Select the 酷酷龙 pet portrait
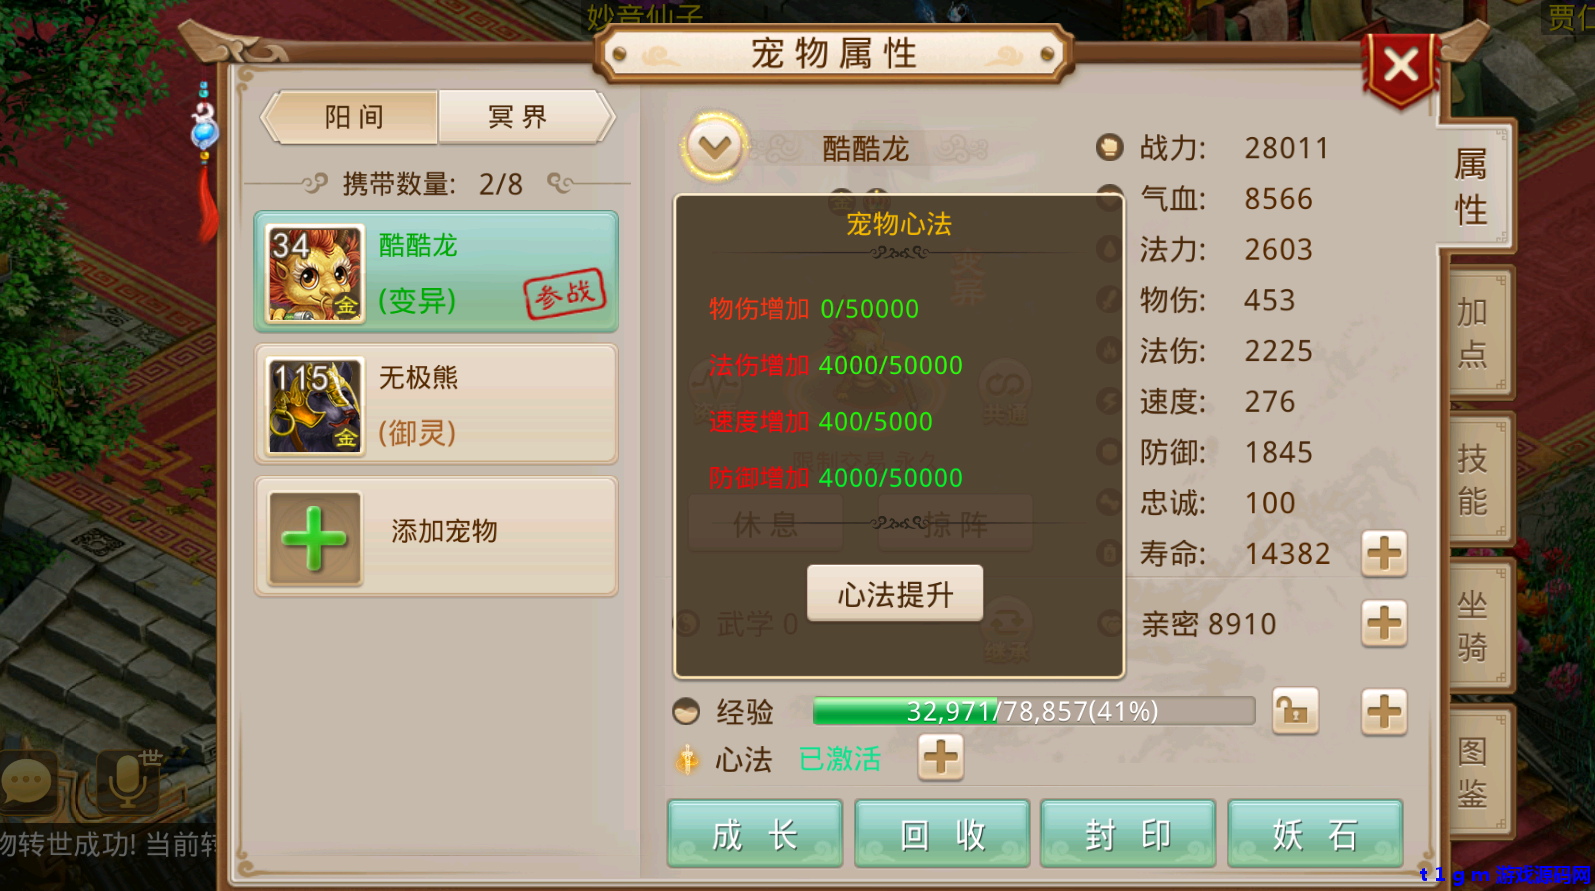 315,273
